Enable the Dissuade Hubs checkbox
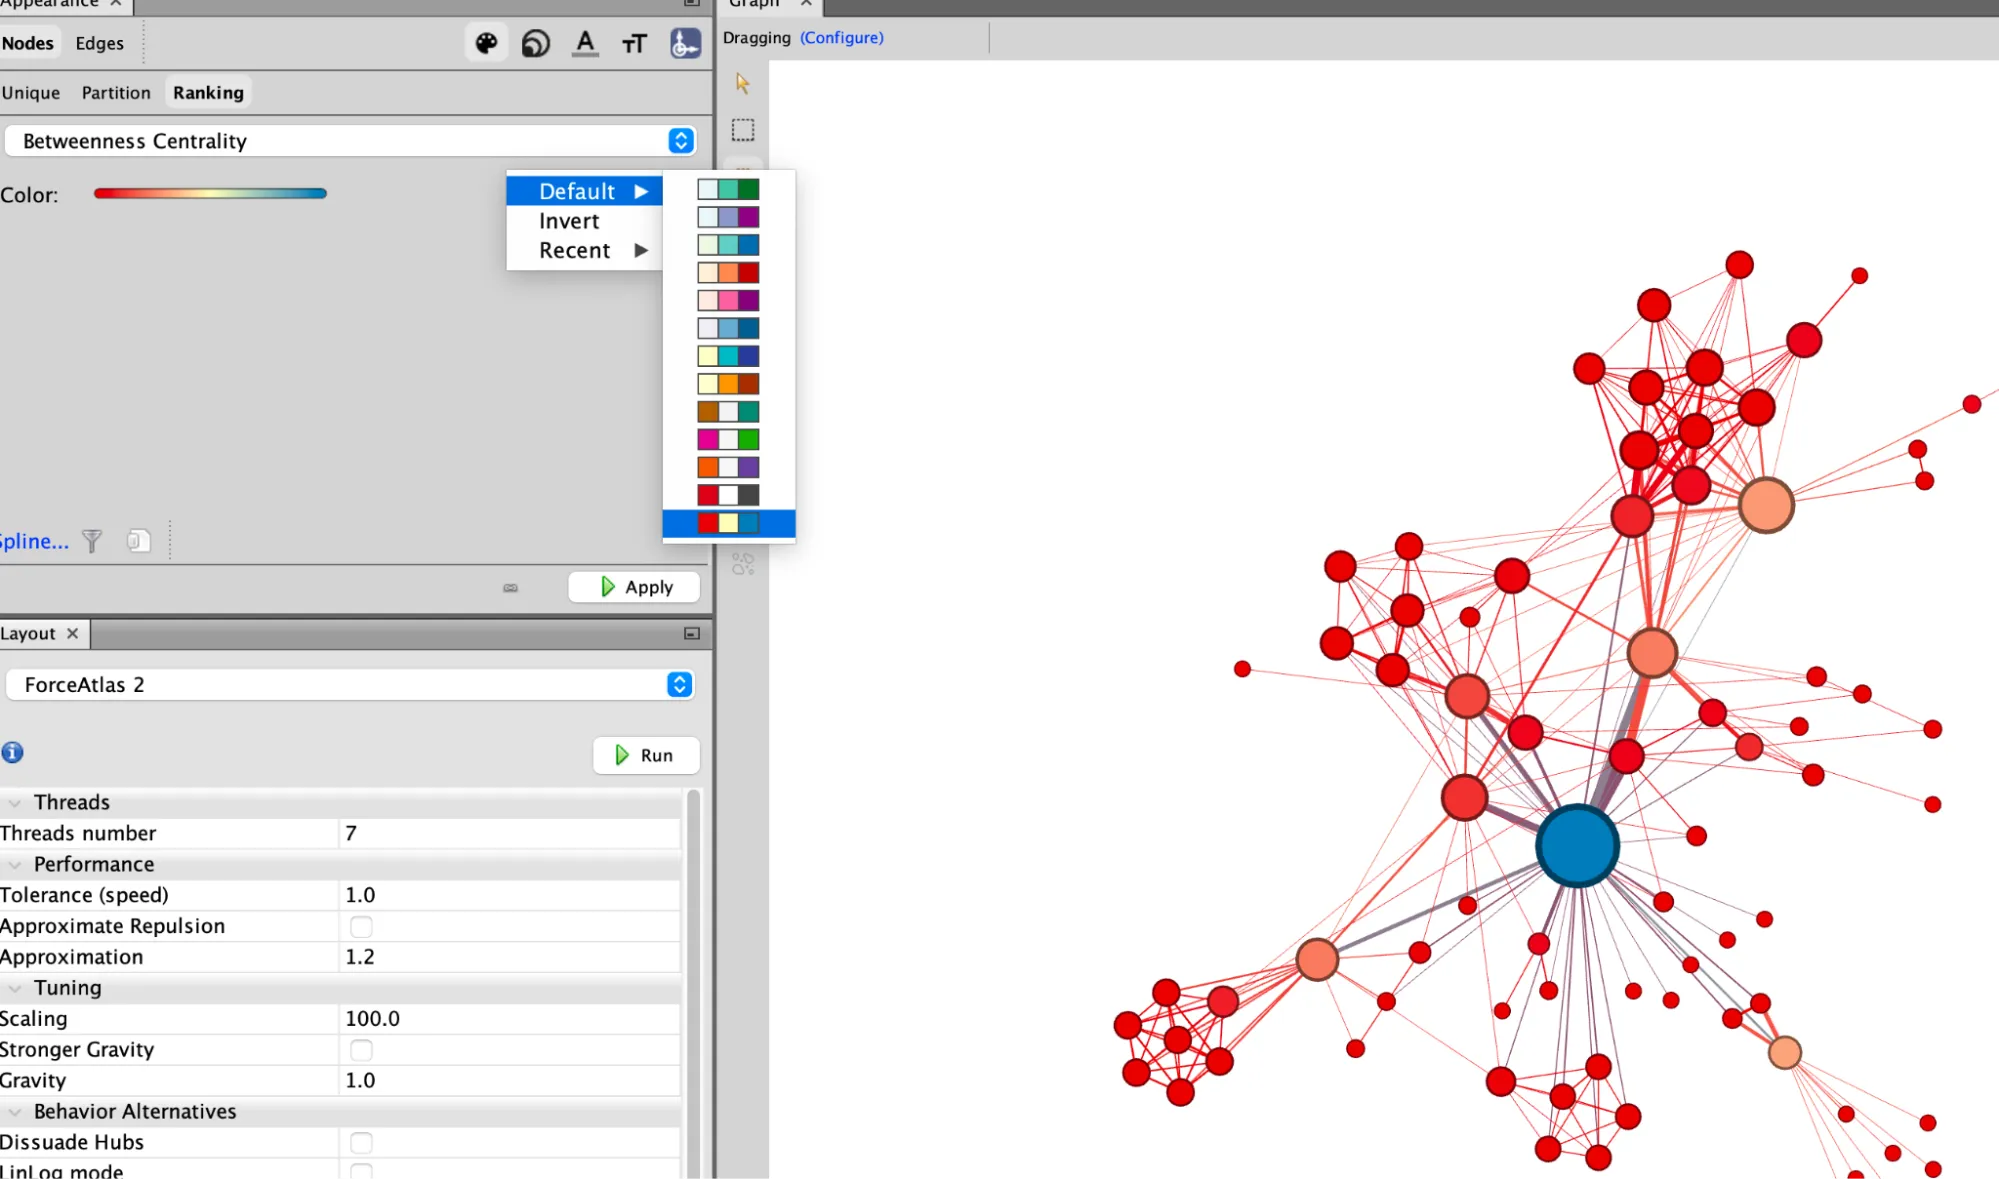The width and height of the screenshot is (1999, 1180). tap(361, 1142)
